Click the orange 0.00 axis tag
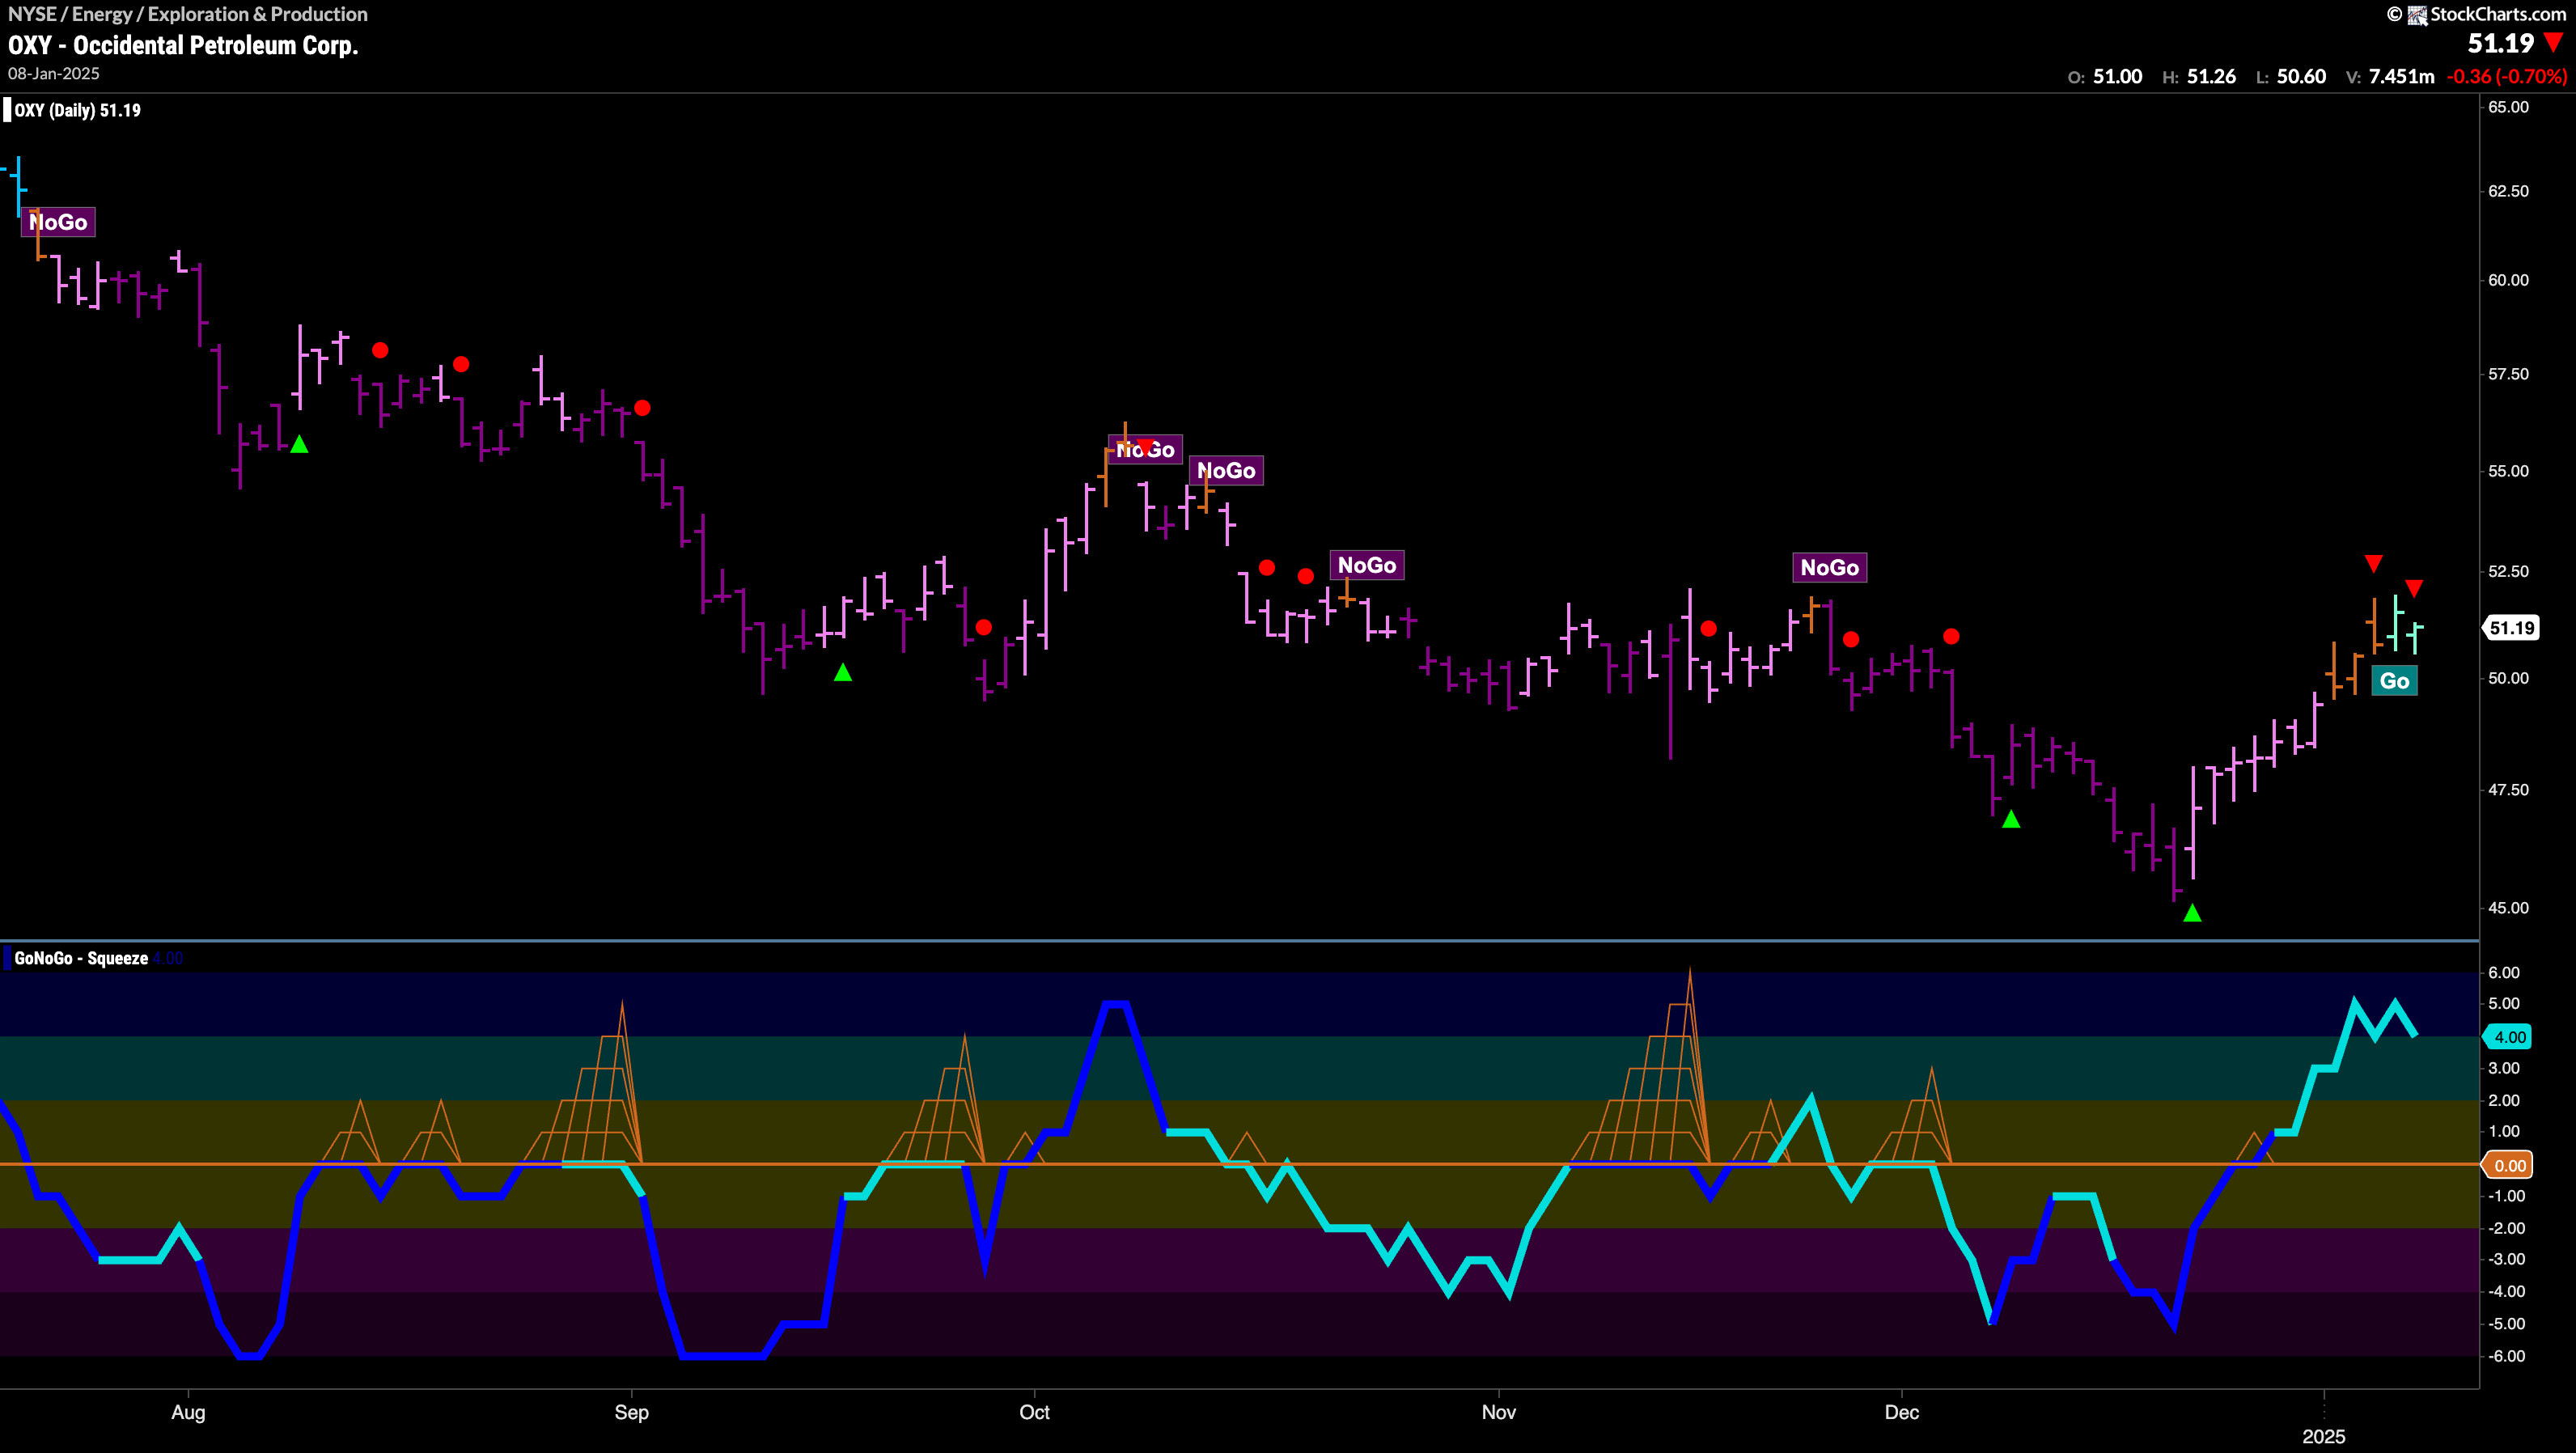The image size is (2576, 1453). pyautogui.click(x=2508, y=1165)
